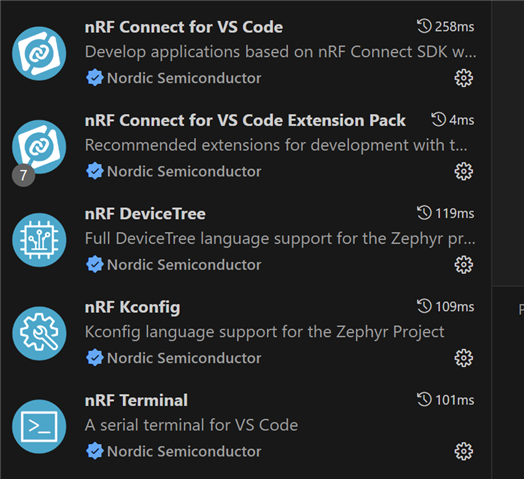The height and width of the screenshot is (479, 524).
Task: Click the nRF Connect for VS Code logo
Action: (x=39, y=53)
